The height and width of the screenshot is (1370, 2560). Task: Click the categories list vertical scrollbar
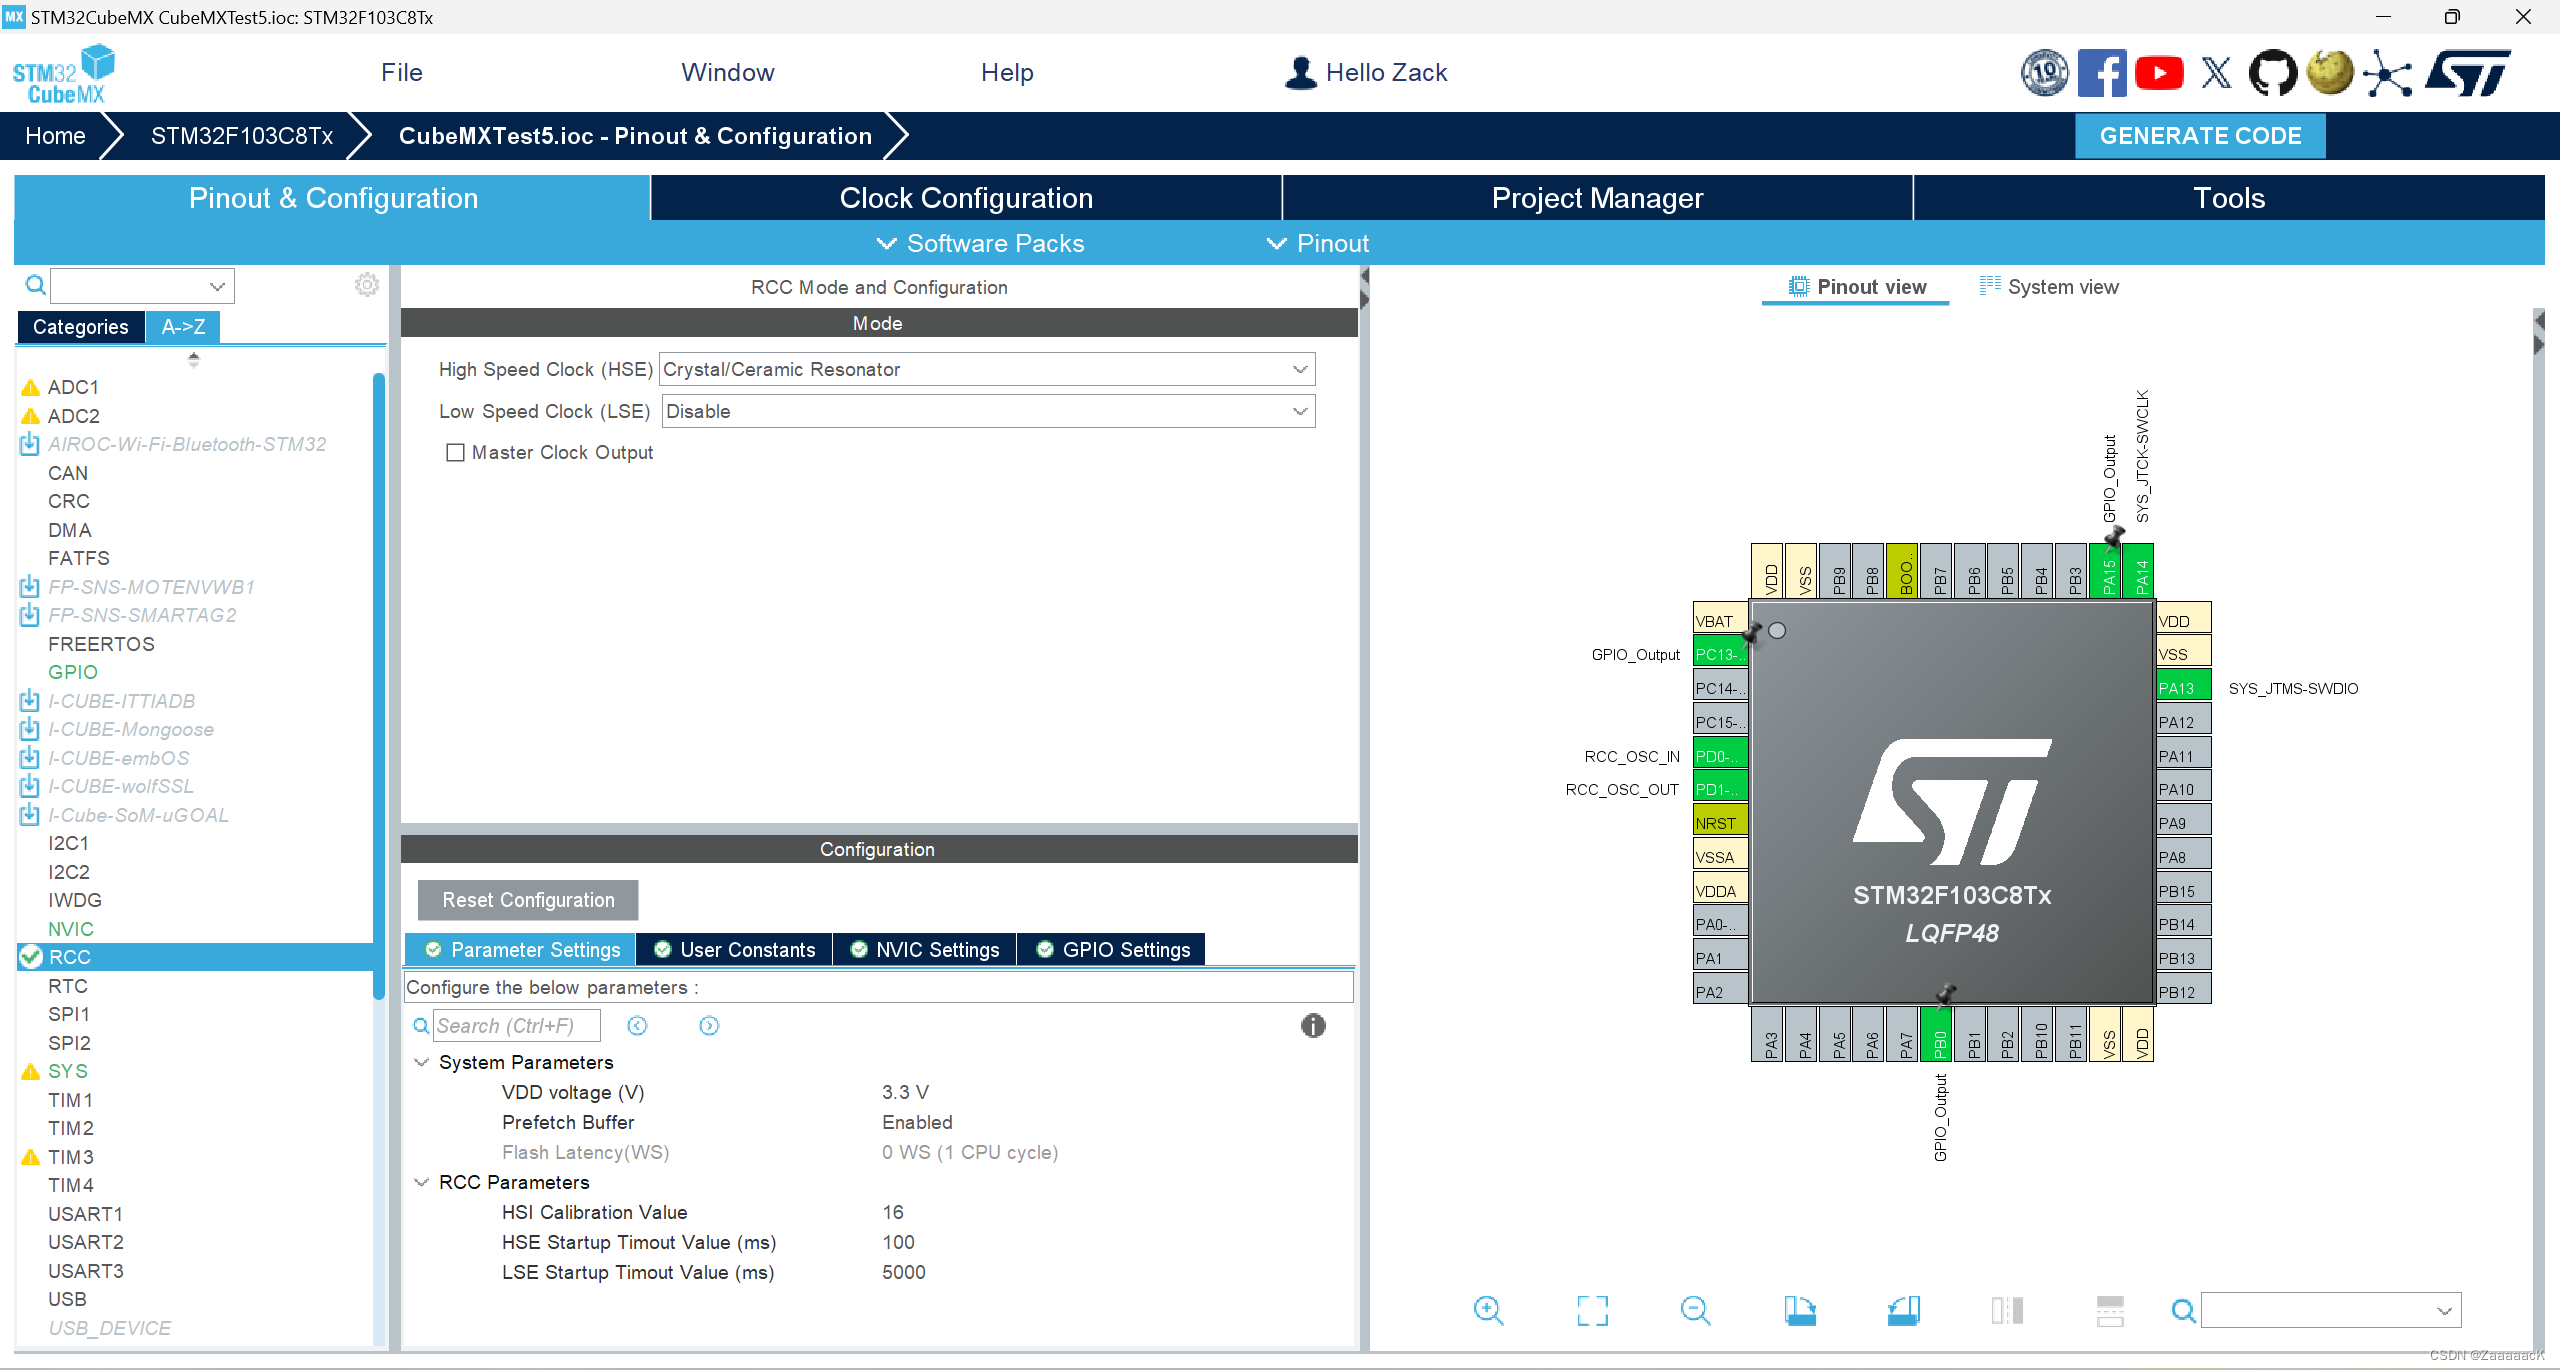[x=379, y=686]
